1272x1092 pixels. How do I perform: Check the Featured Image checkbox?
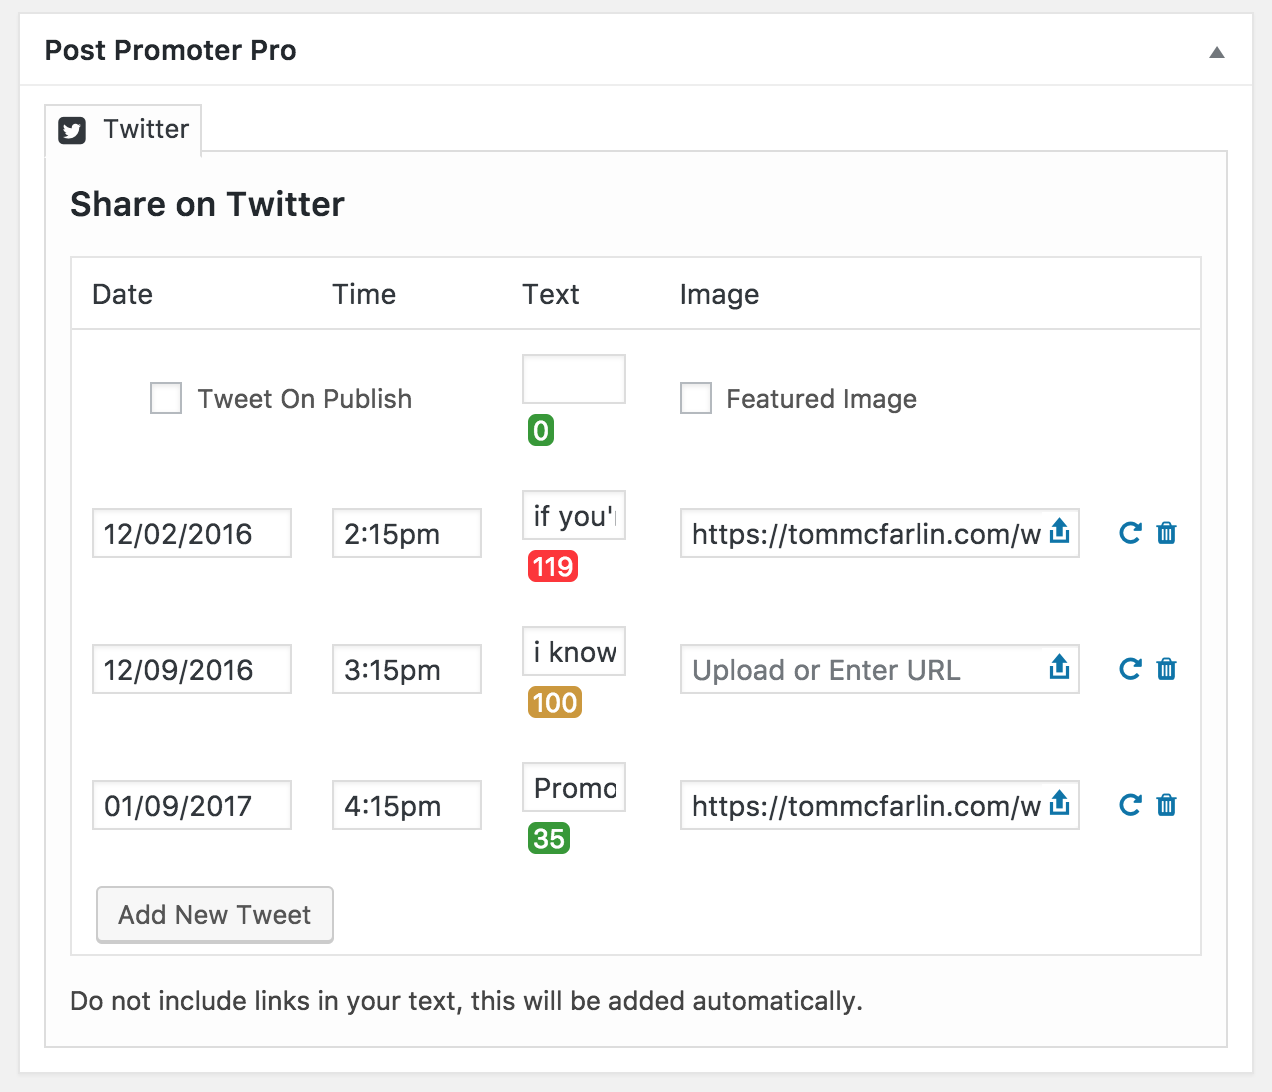pyautogui.click(x=695, y=398)
